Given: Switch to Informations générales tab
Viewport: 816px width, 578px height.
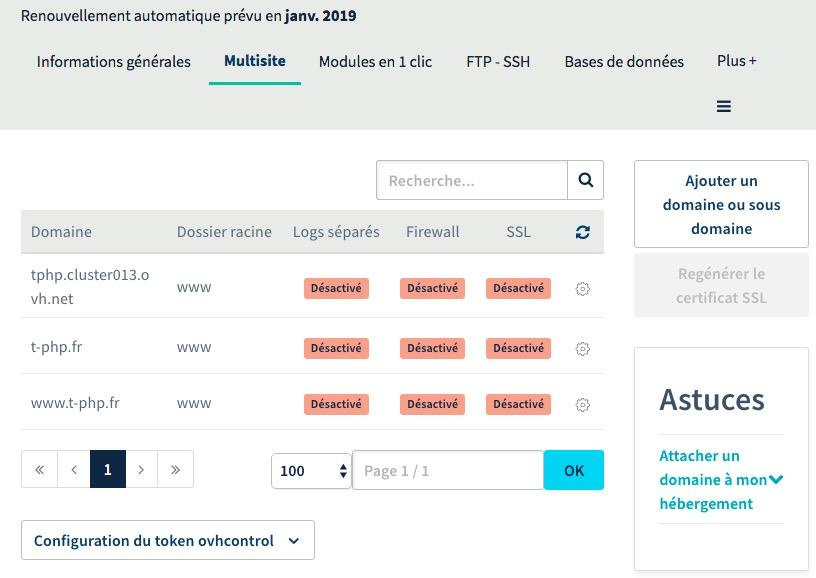Looking at the screenshot, I should 113,62.
